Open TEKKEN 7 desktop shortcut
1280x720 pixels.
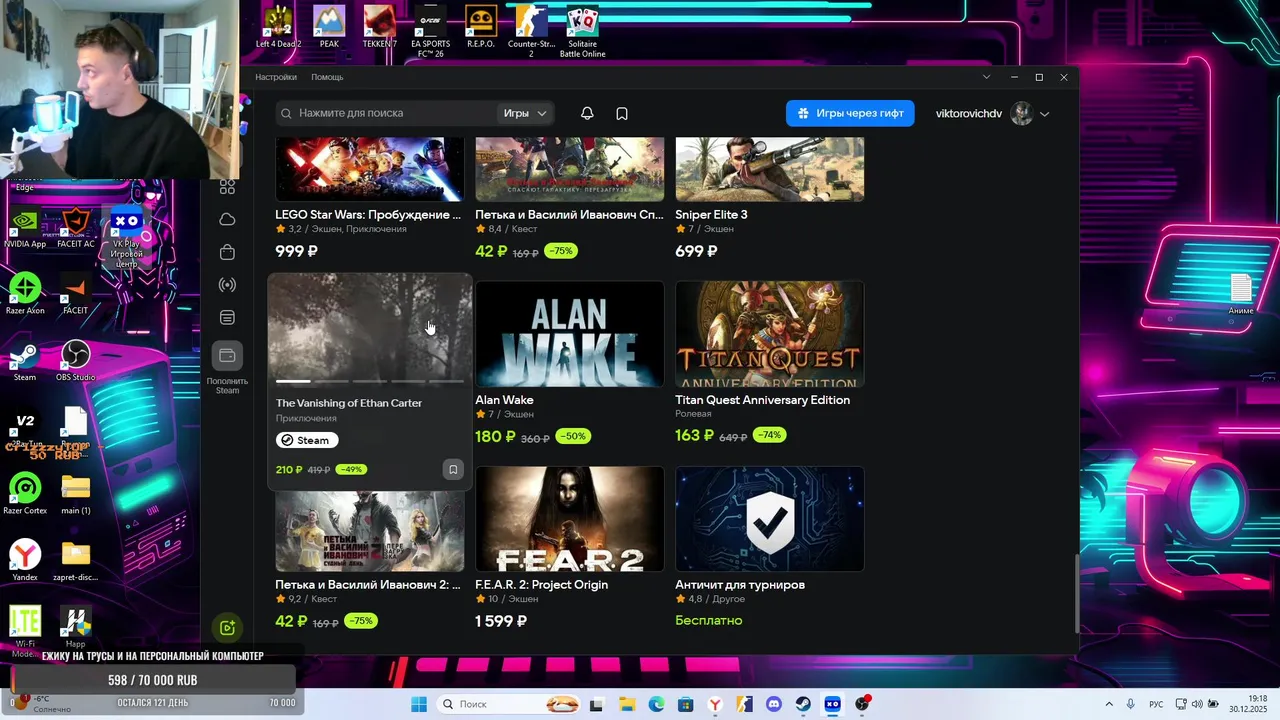[x=379, y=28]
